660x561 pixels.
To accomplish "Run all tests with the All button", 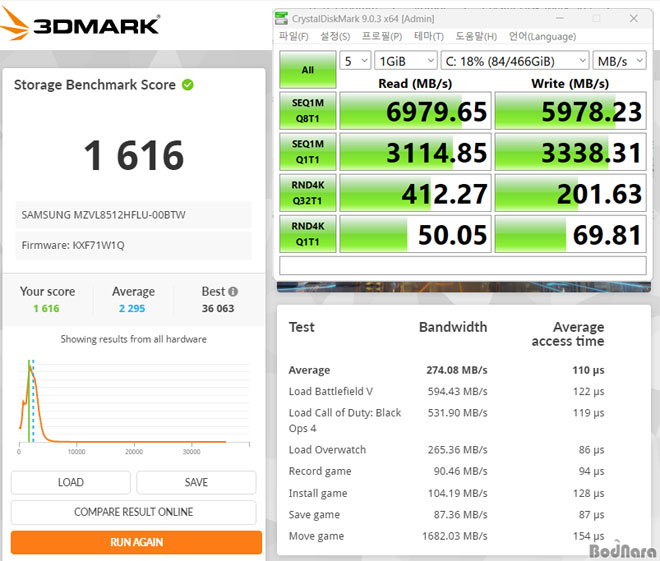I will 308,70.
